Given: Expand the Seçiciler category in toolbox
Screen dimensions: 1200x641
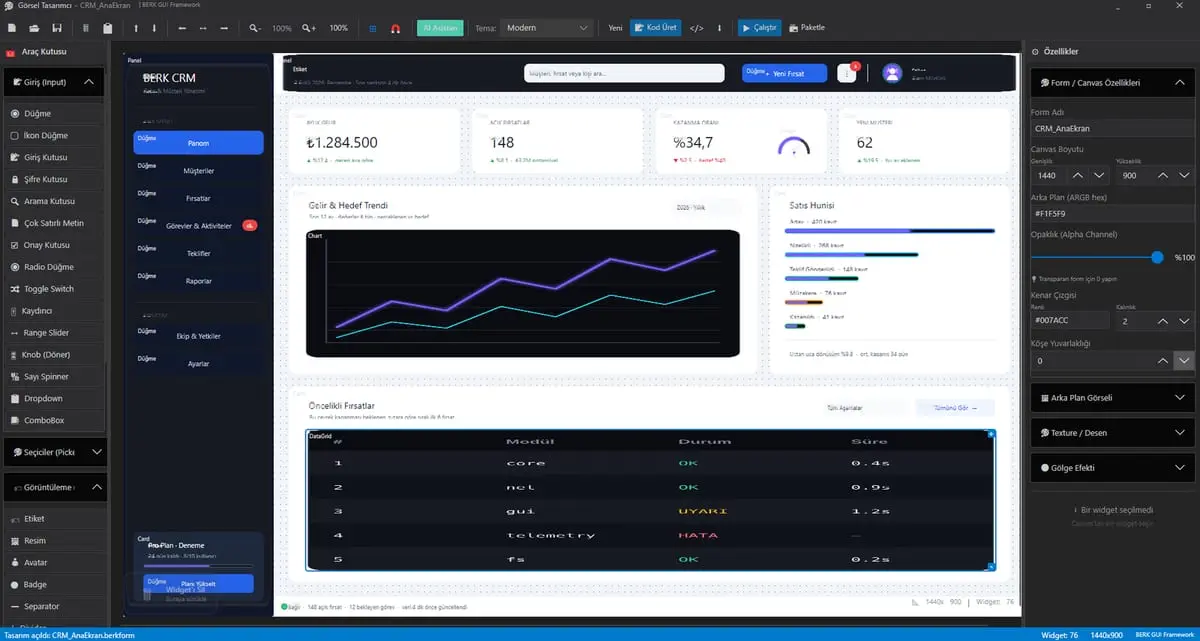Looking at the screenshot, I should coord(55,452).
